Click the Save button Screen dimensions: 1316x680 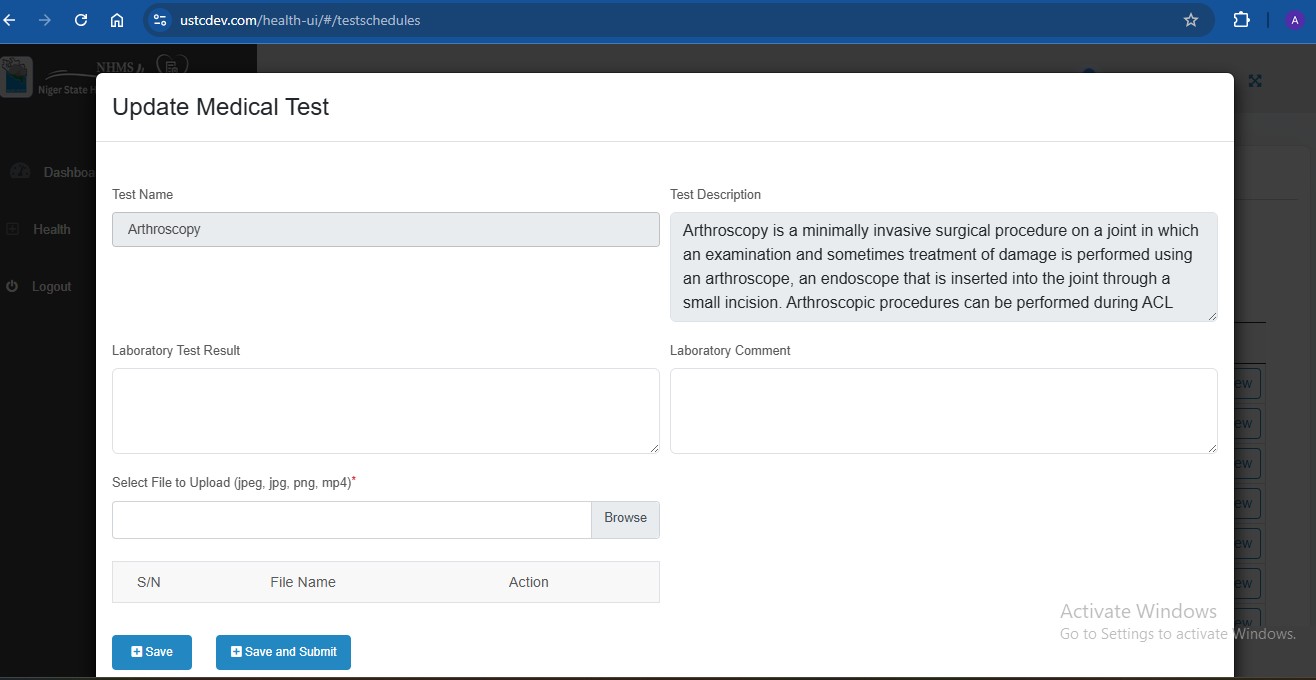[x=152, y=652]
